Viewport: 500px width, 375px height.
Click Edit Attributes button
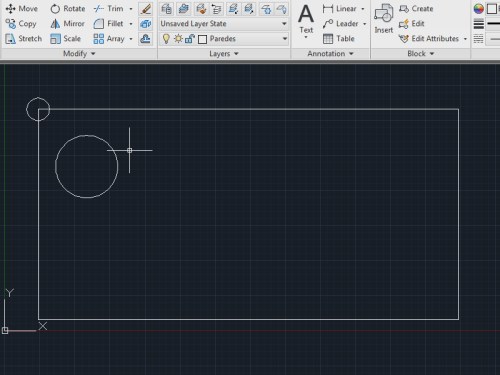tap(429, 39)
